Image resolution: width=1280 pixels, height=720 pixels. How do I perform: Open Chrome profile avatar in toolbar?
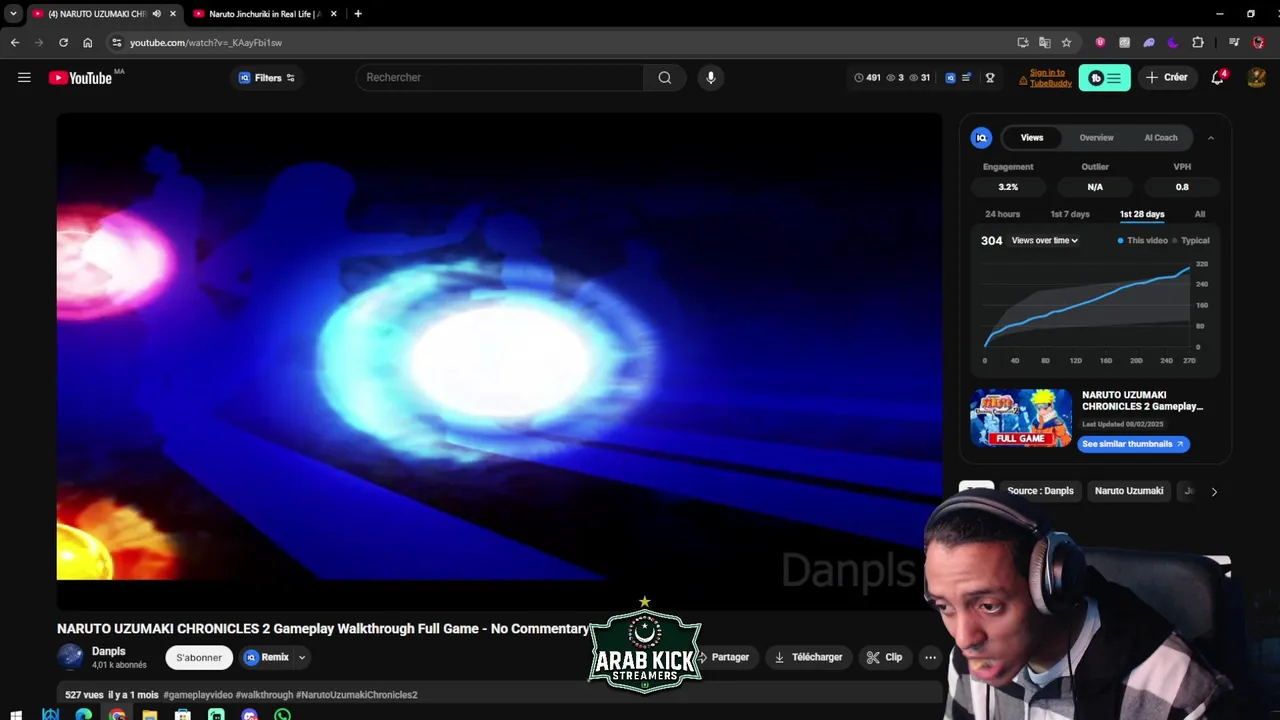point(1258,42)
